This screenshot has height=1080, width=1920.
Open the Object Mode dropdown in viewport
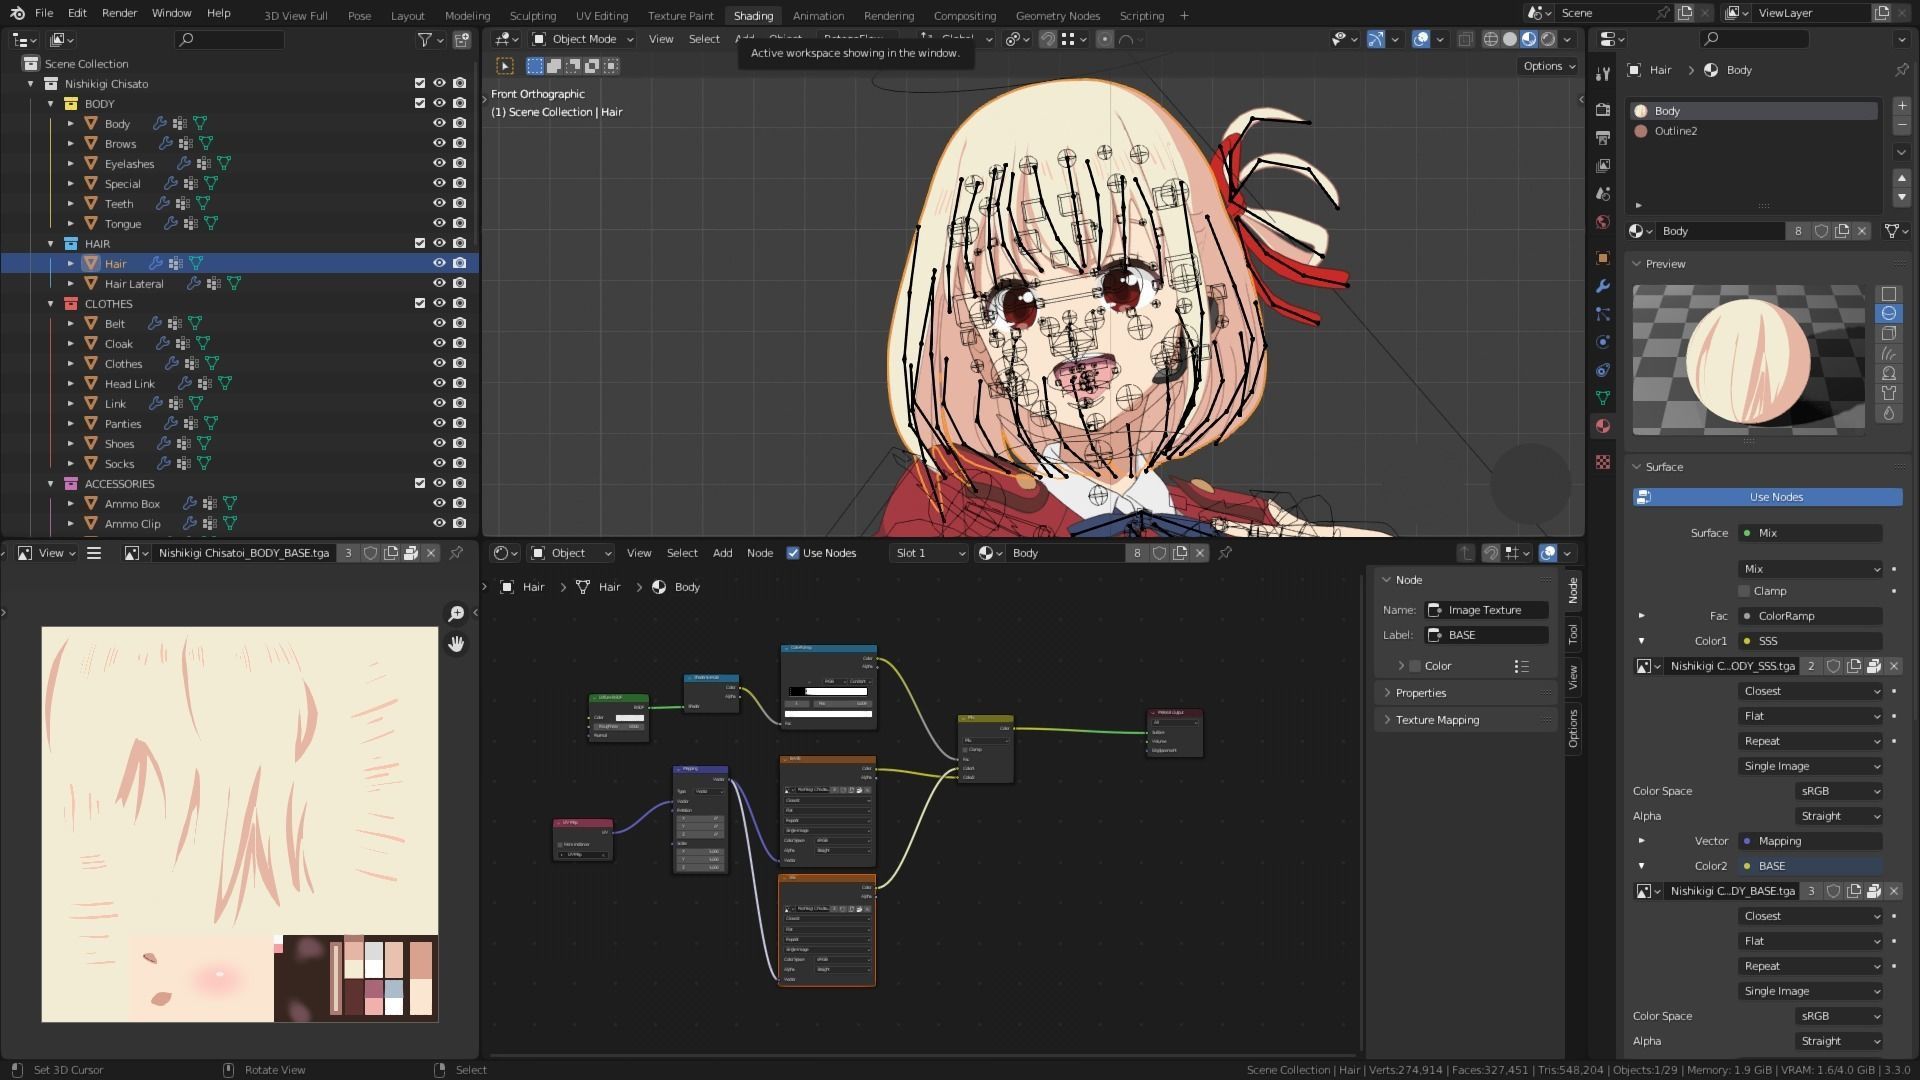pyautogui.click(x=583, y=39)
